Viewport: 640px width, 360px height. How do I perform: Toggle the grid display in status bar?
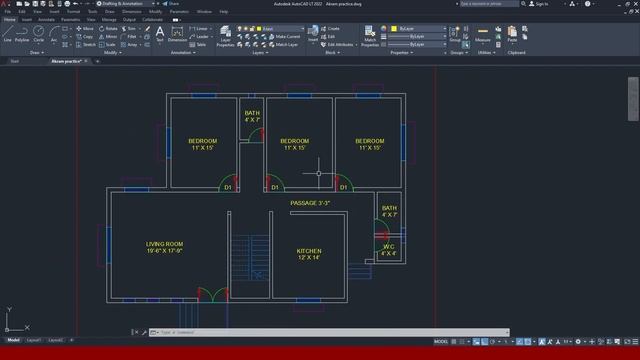[x=454, y=342]
